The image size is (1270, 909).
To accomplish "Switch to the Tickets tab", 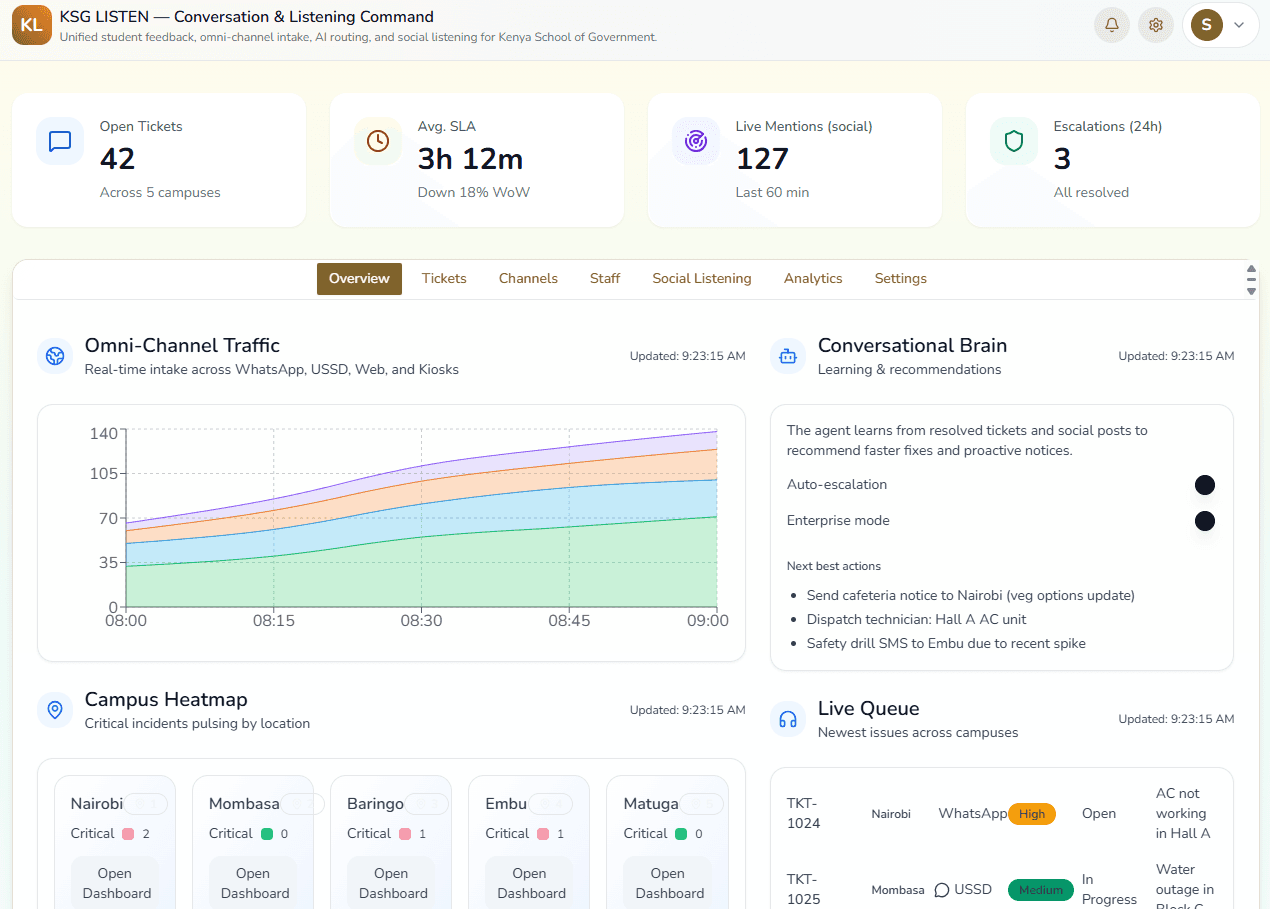I will coord(444,279).
